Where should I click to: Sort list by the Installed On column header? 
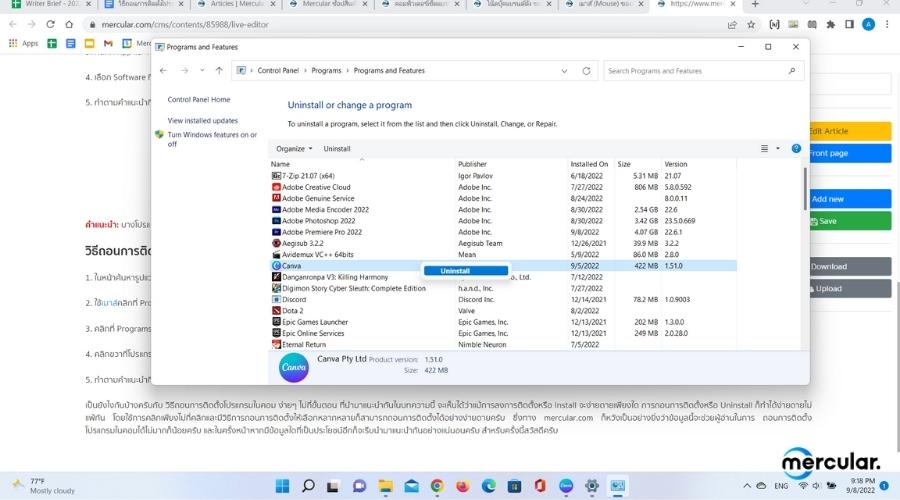(x=589, y=164)
